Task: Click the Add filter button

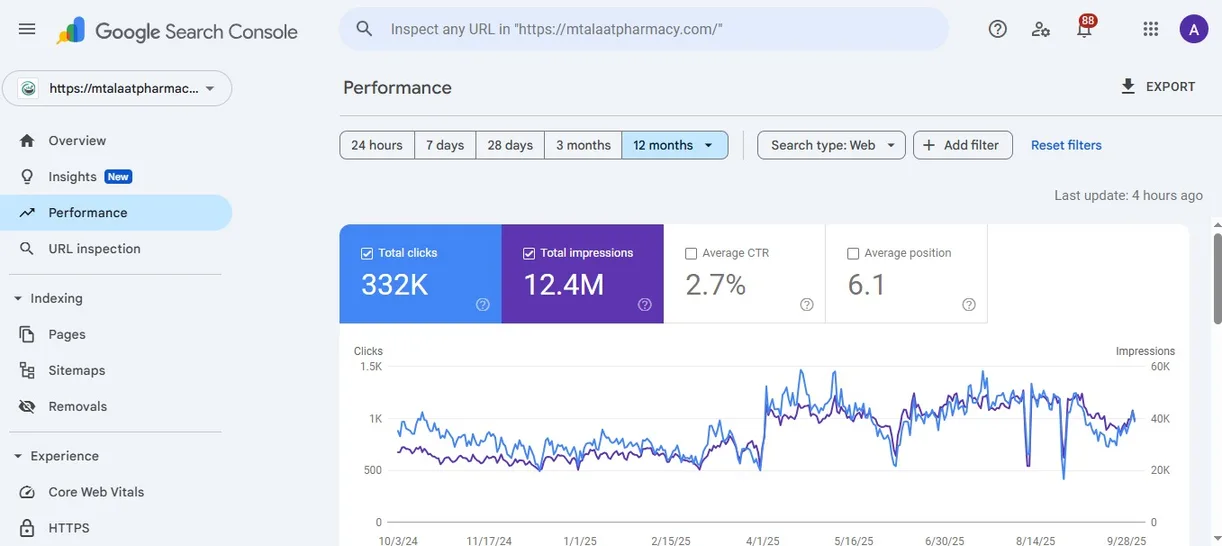Action: click(963, 145)
